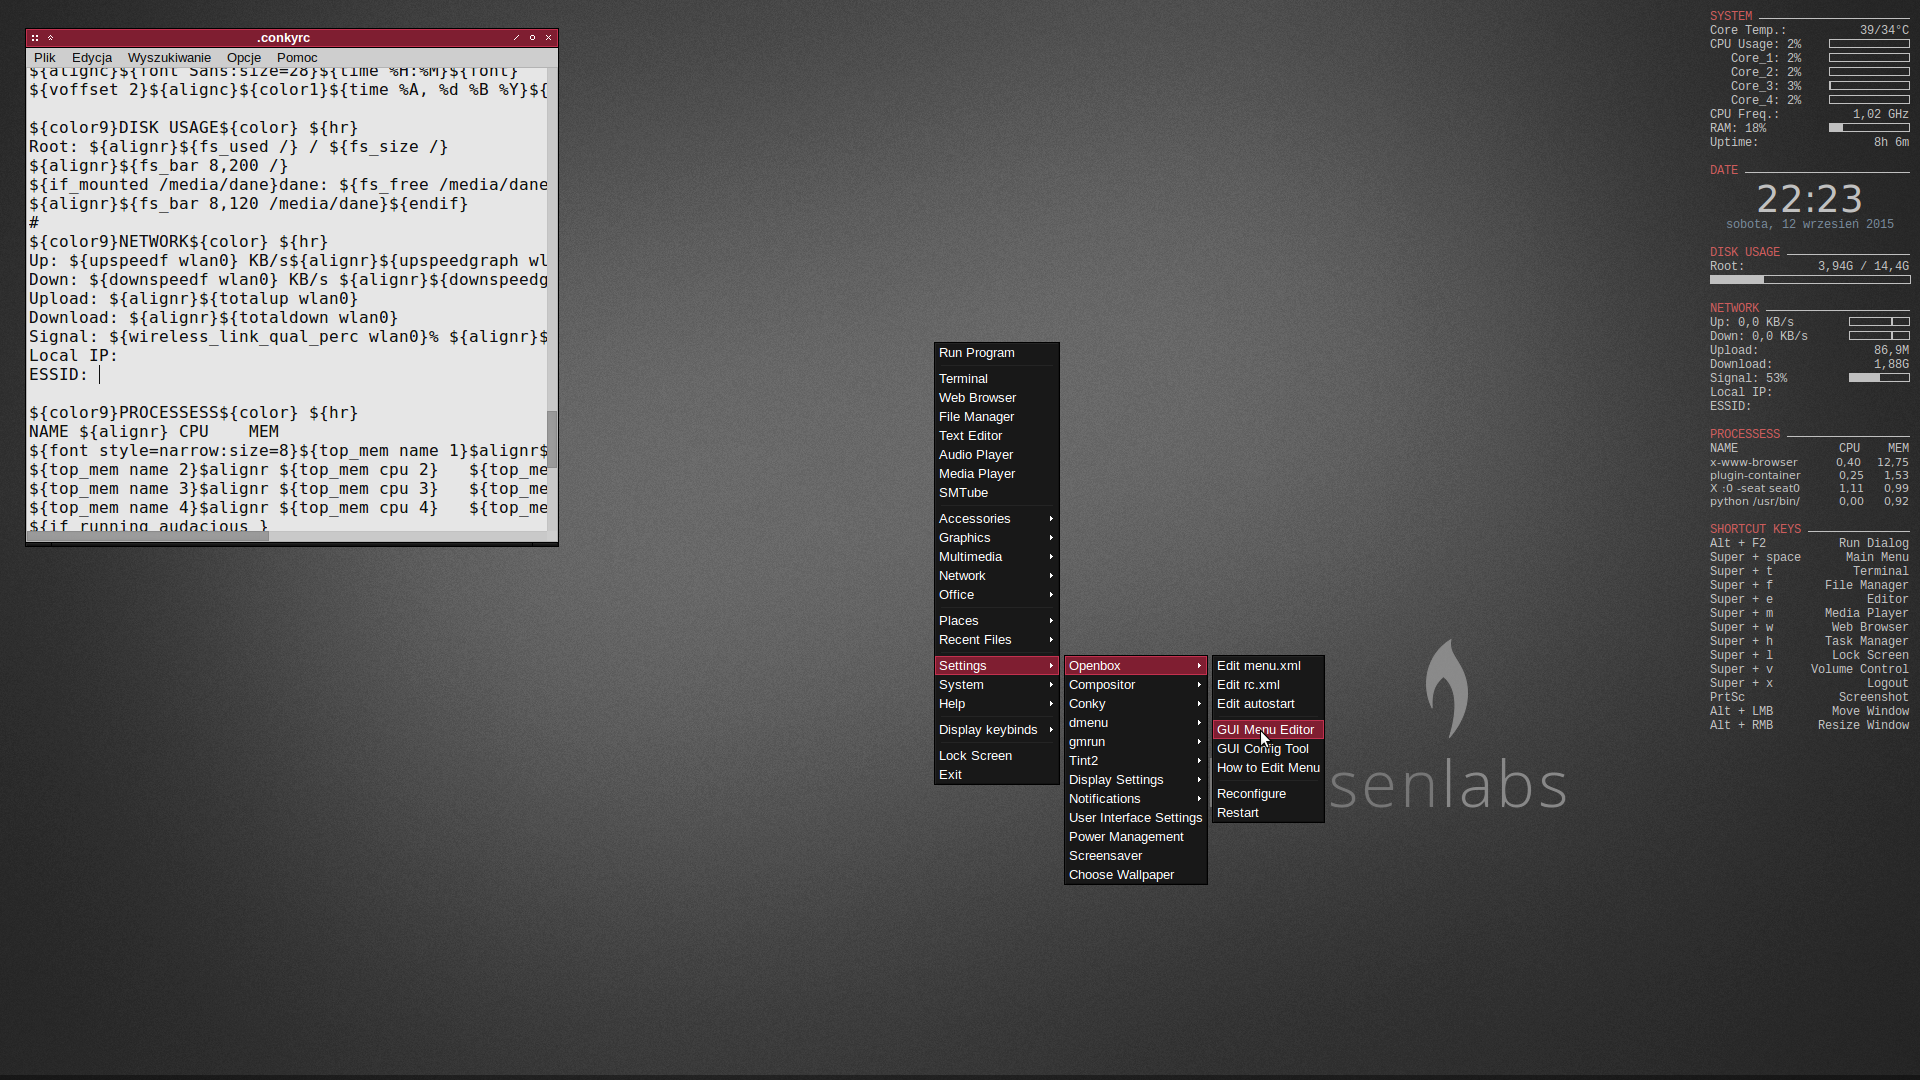Open the Plik menu
This screenshot has height=1080, width=1920.
45,58
